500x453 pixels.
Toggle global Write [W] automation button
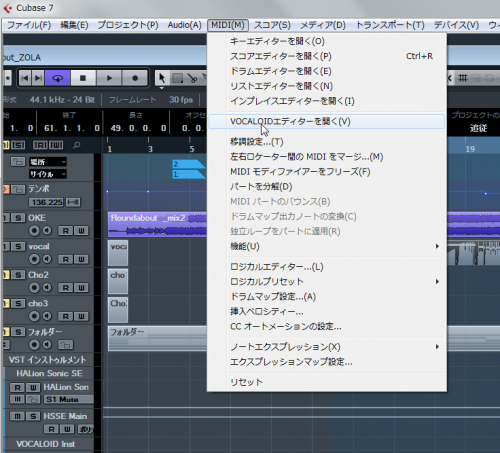(56, 145)
